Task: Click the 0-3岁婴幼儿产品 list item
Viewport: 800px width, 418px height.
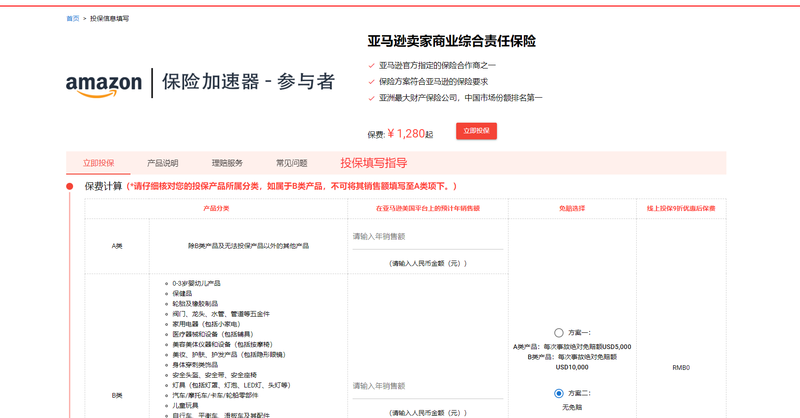Action: [196, 283]
